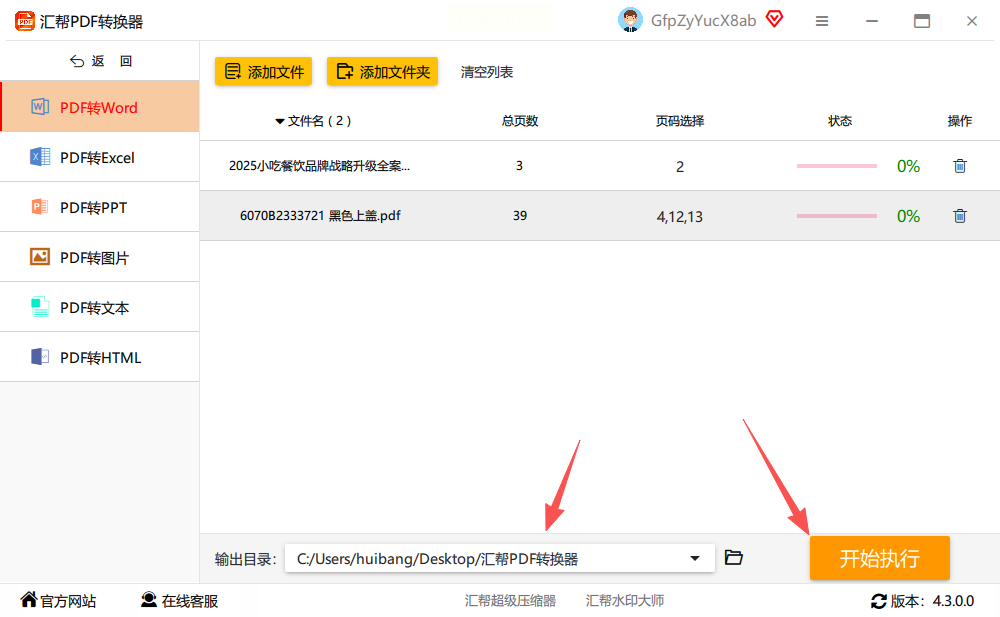The width and height of the screenshot is (1000, 617).
Task: Click the 页码选择 column header
Action: [x=680, y=121]
